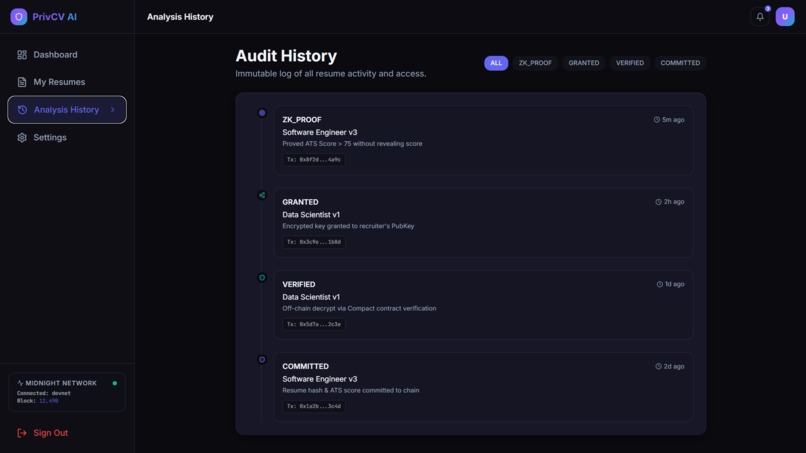Screen dimensions: 806x453
Task: Click the clock icon beside 5m ago
Action: tap(656, 119)
